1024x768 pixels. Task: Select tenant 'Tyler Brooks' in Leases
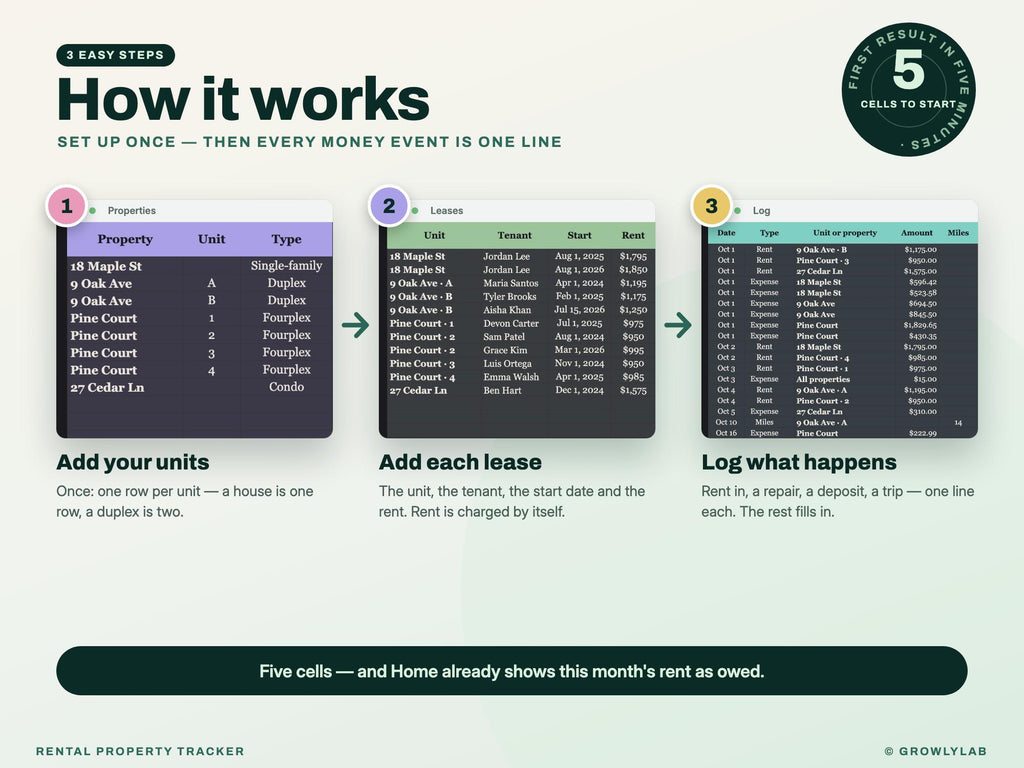click(509, 296)
